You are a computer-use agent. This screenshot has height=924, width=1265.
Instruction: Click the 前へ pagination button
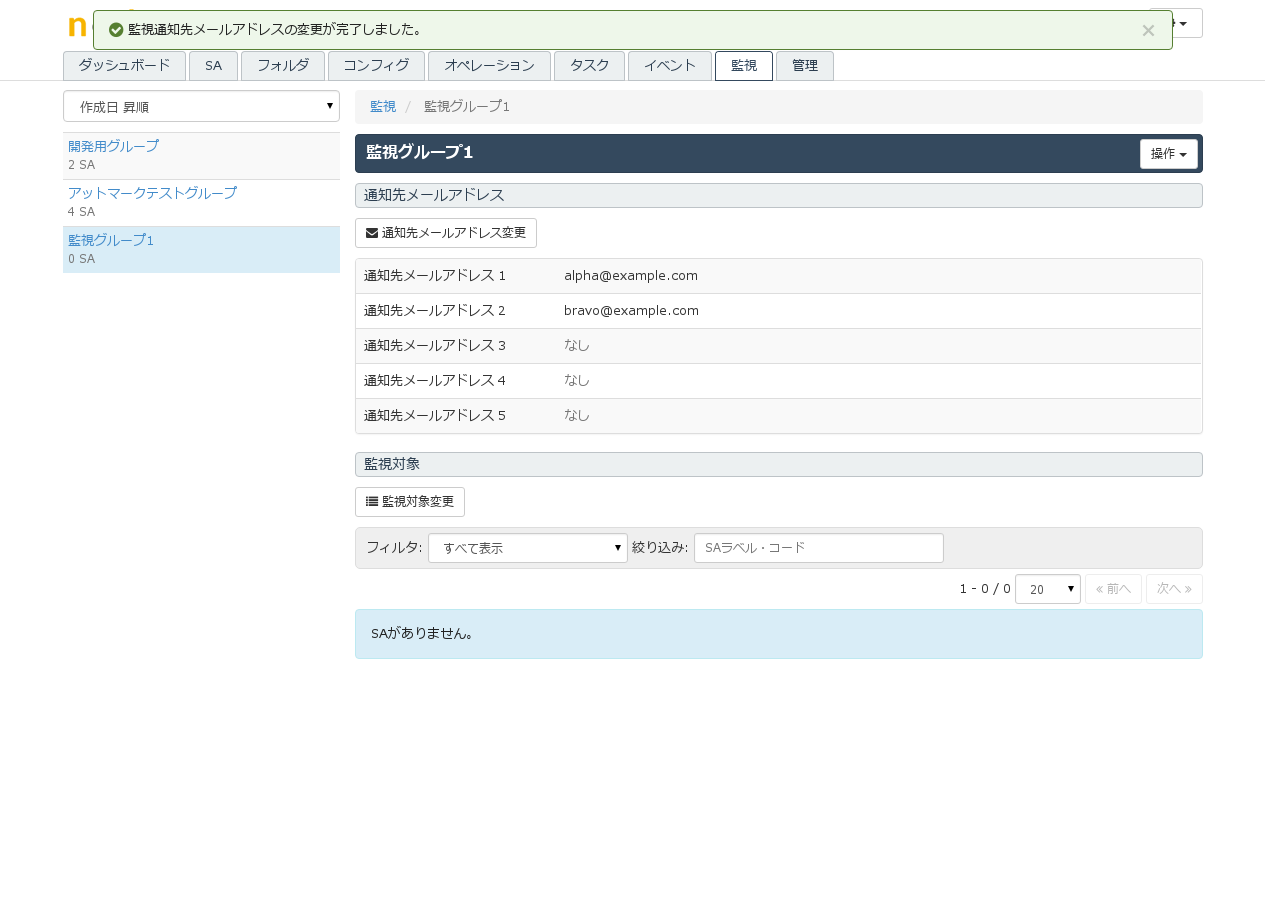[x=1113, y=589]
